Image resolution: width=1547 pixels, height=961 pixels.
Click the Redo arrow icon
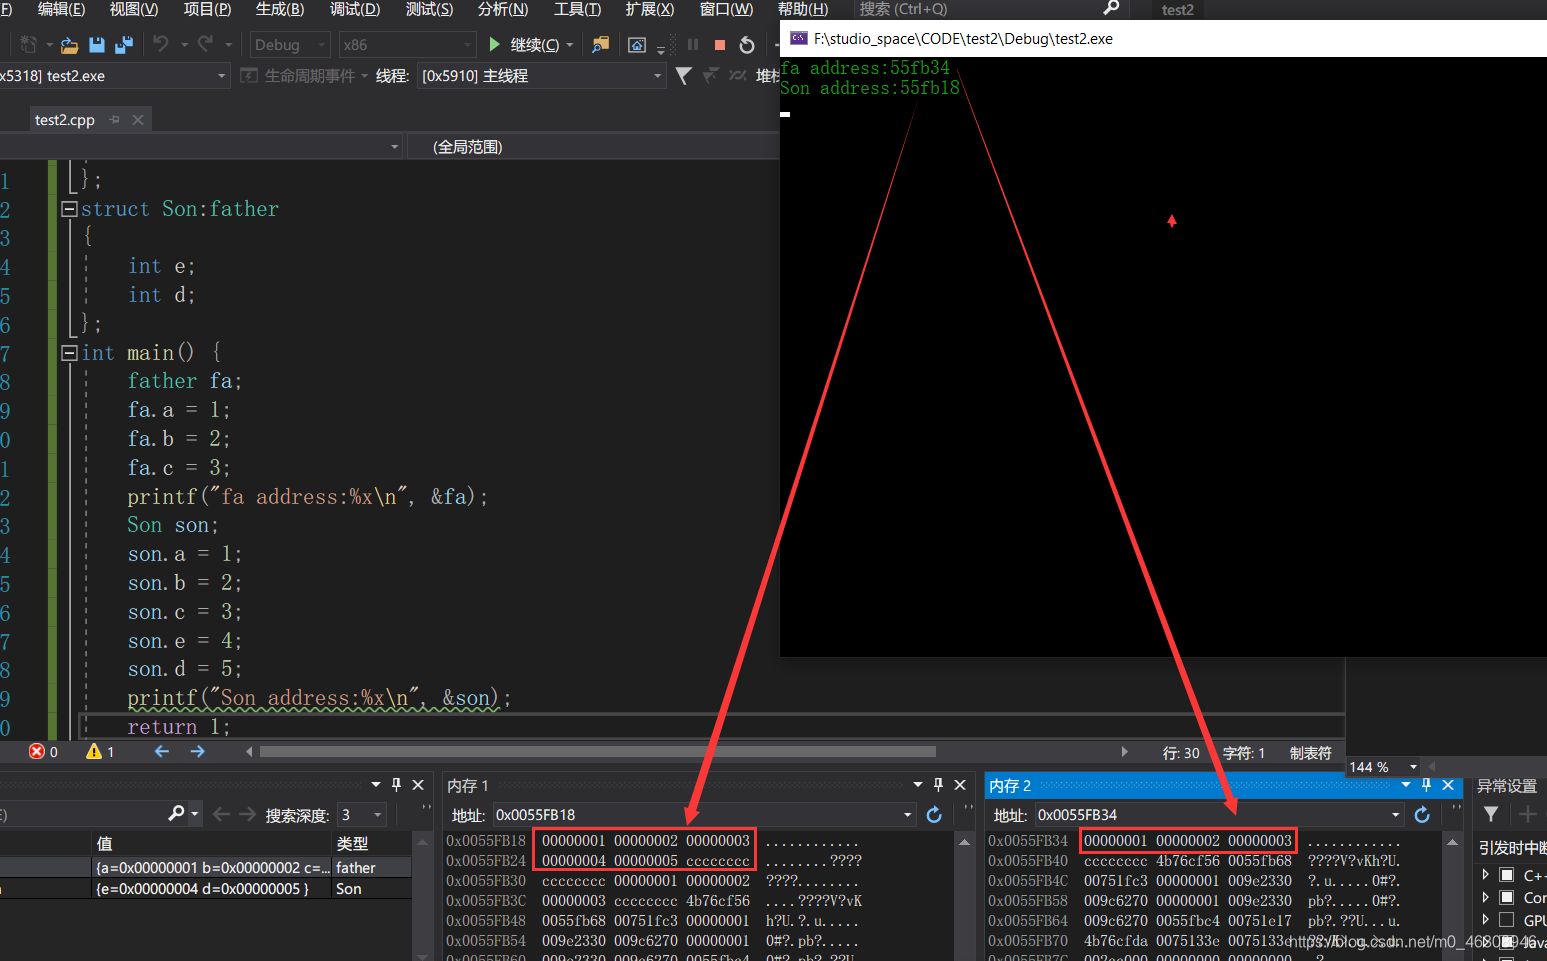pyautogui.click(x=205, y=44)
